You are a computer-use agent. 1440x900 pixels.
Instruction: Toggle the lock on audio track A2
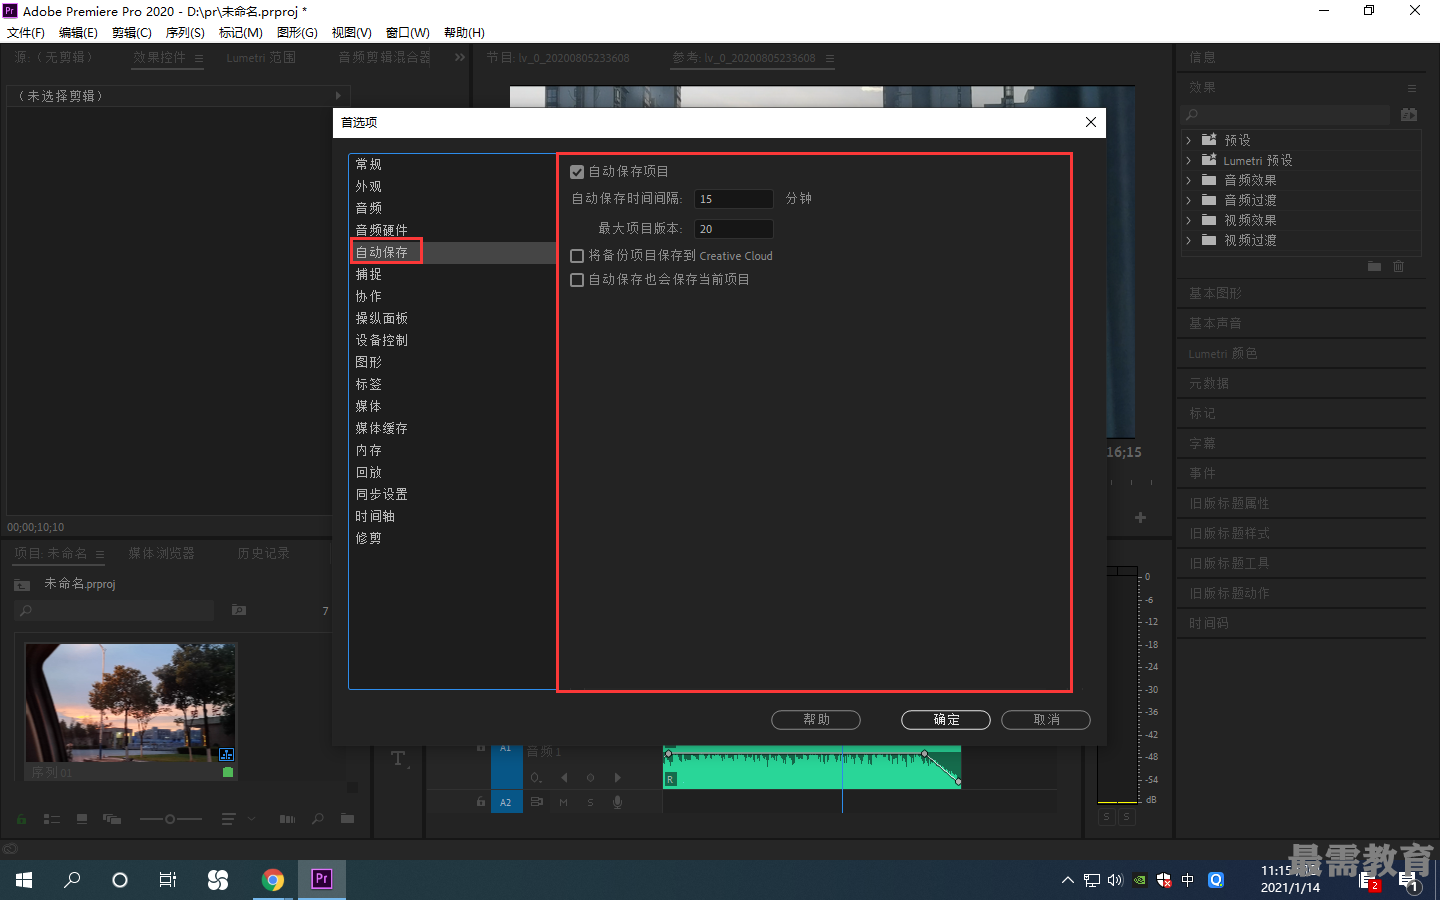[481, 802]
